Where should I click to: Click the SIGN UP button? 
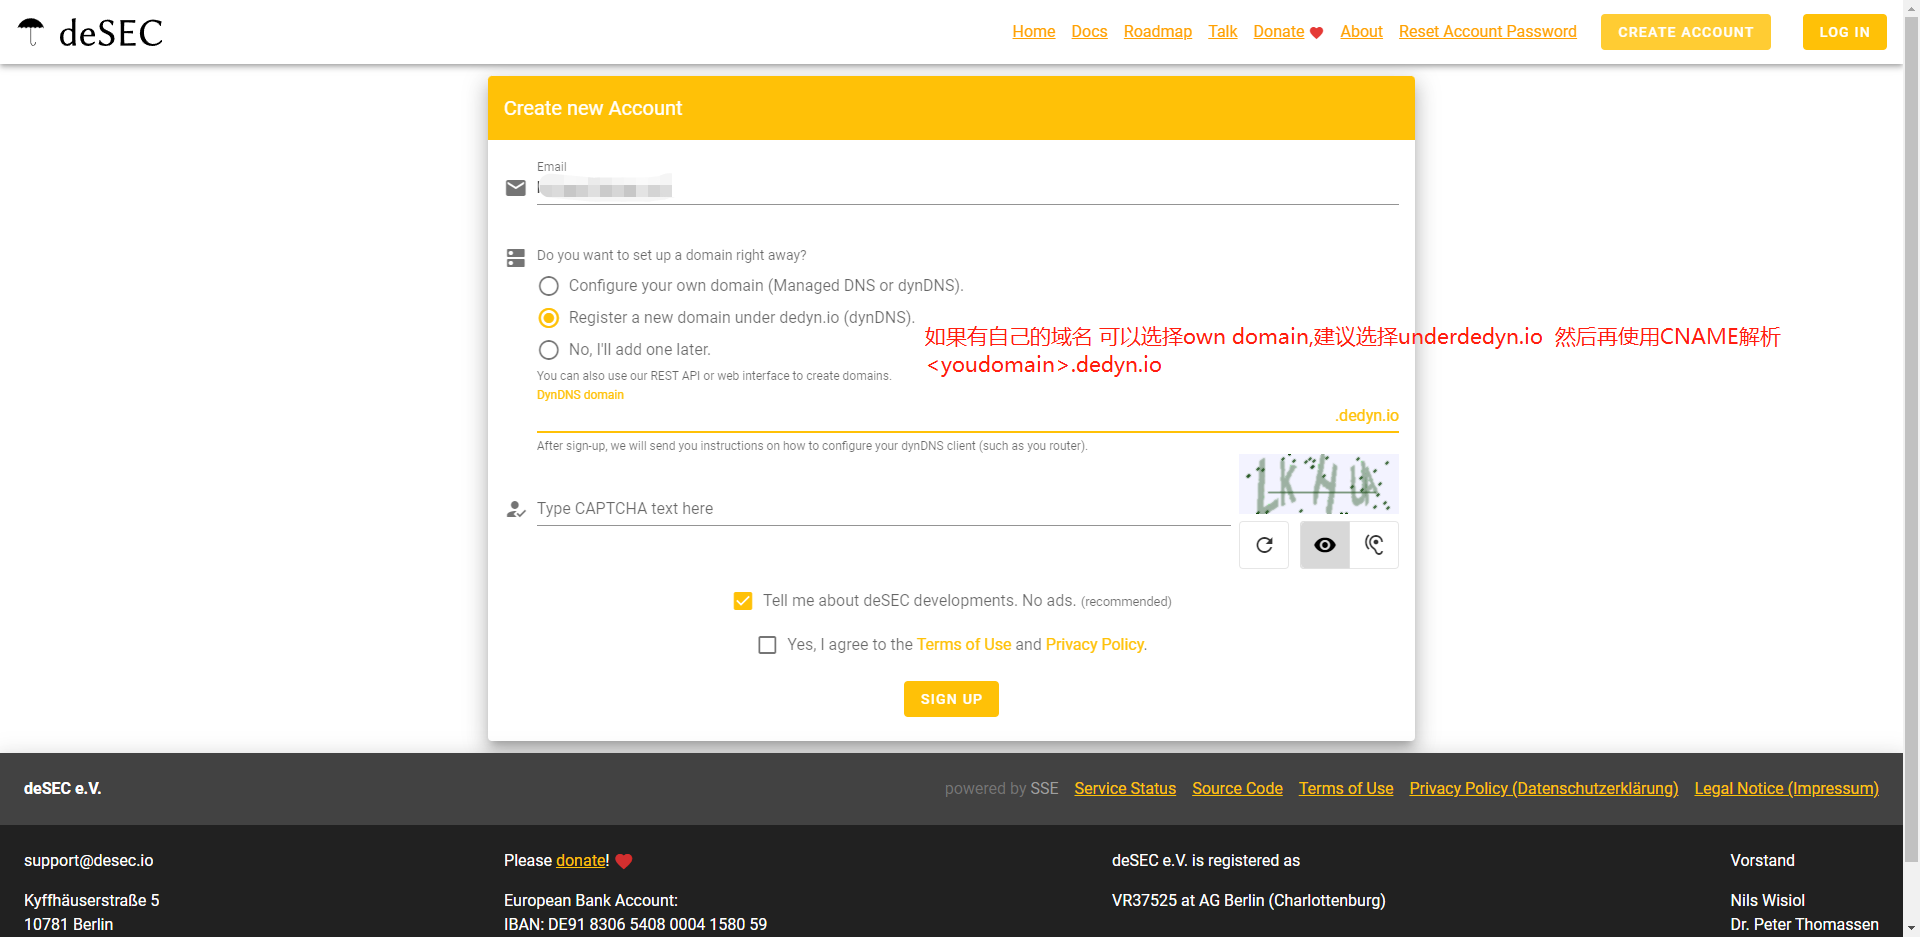click(951, 699)
